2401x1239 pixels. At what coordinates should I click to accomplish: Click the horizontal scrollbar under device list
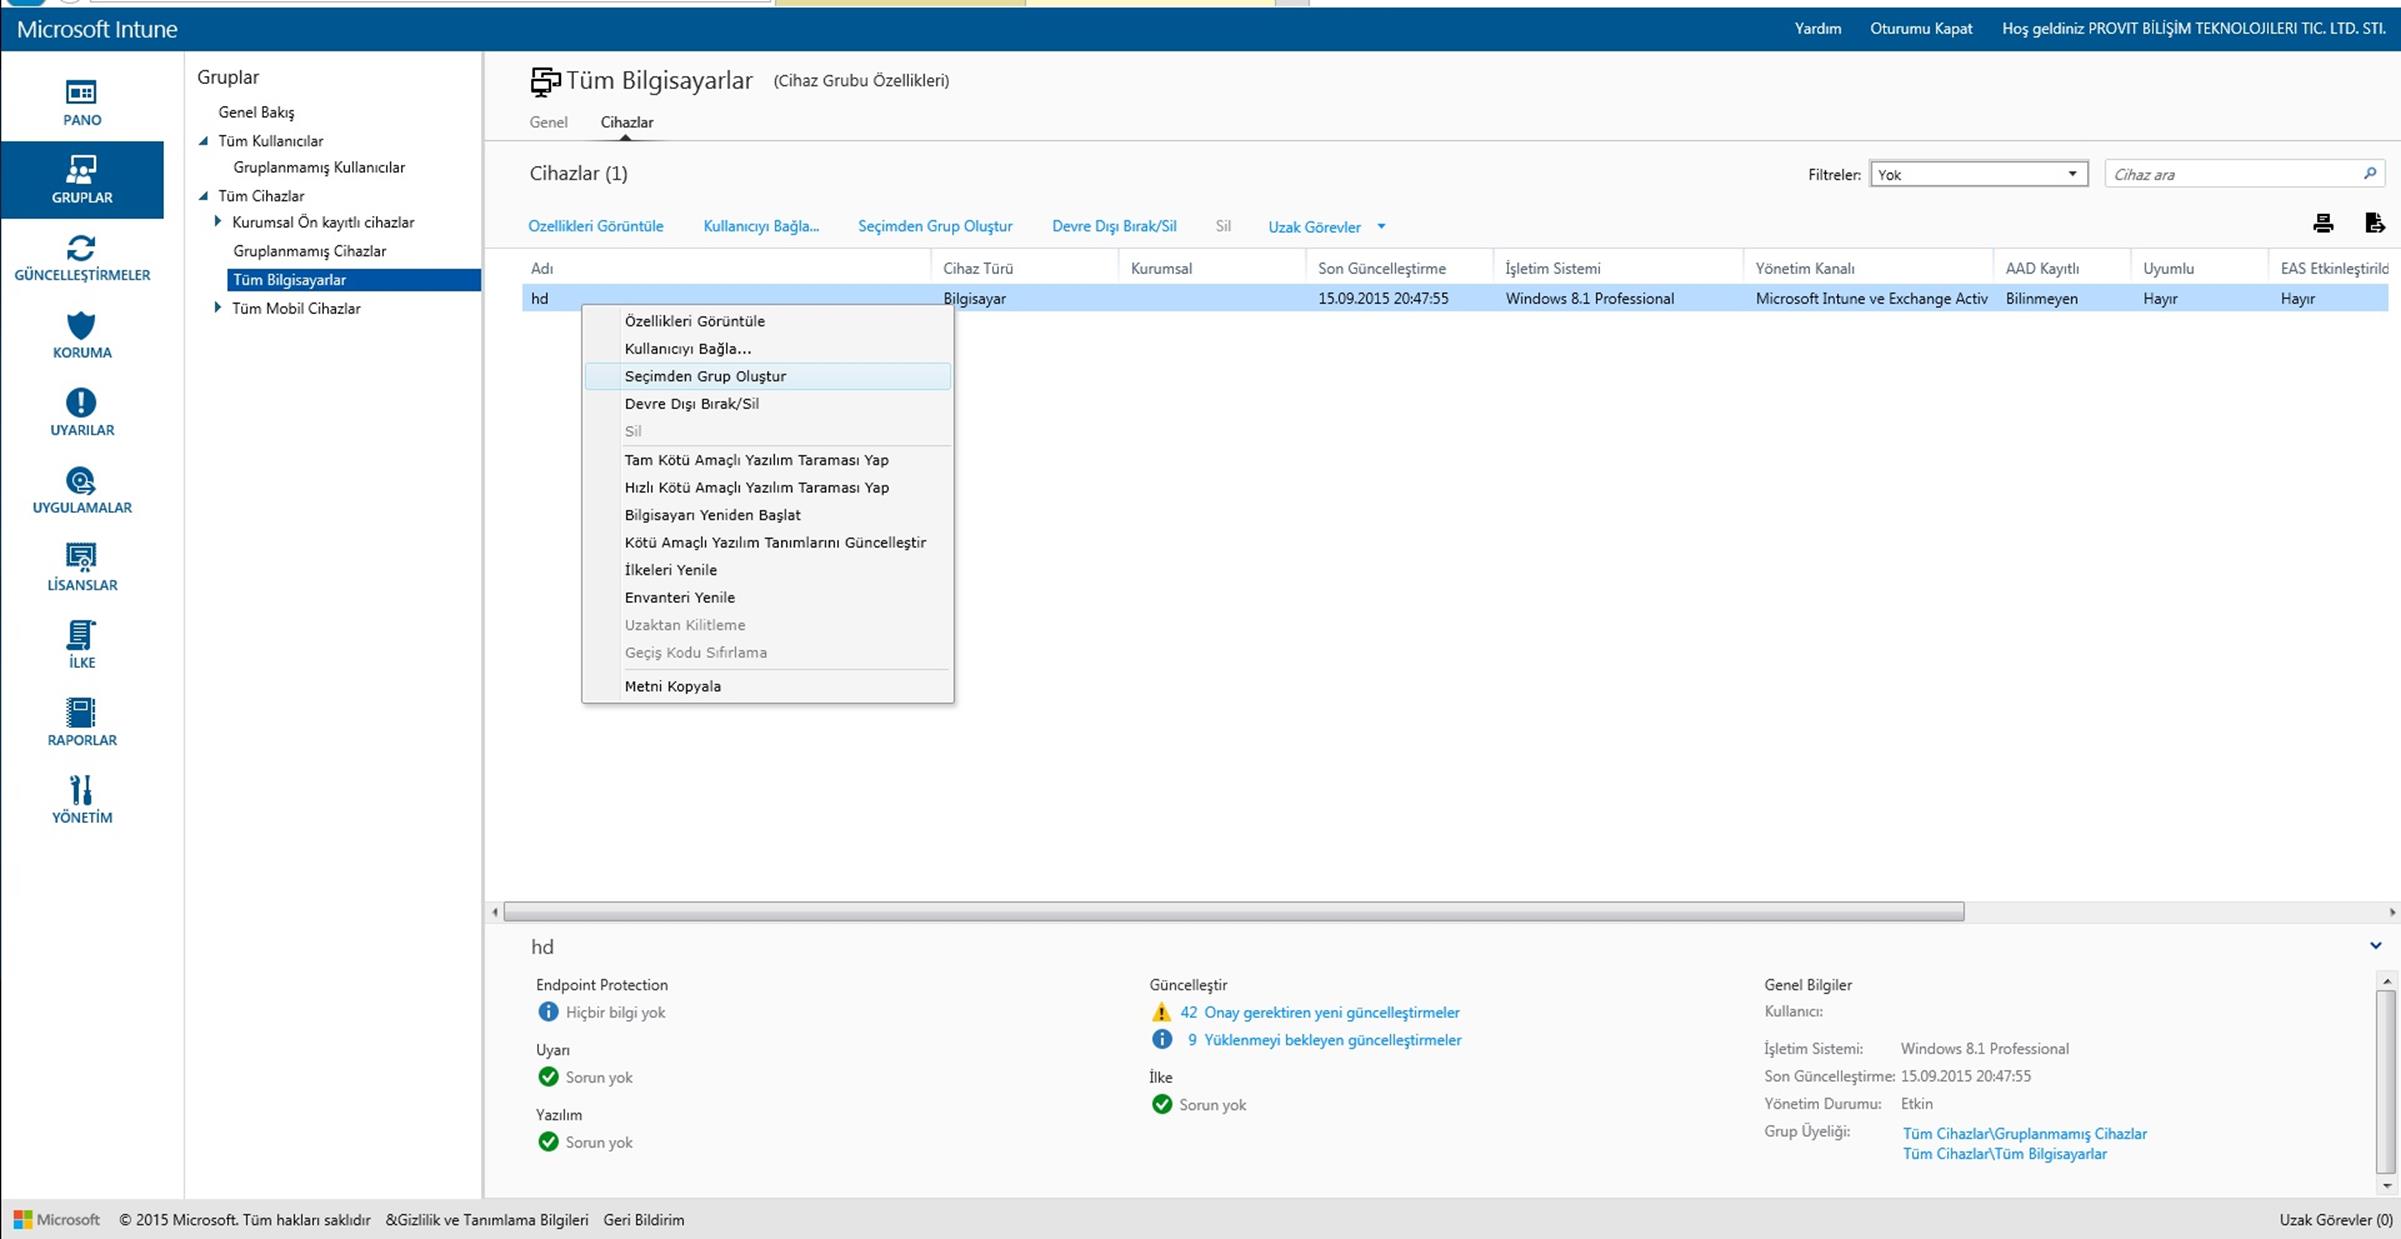(1234, 912)
